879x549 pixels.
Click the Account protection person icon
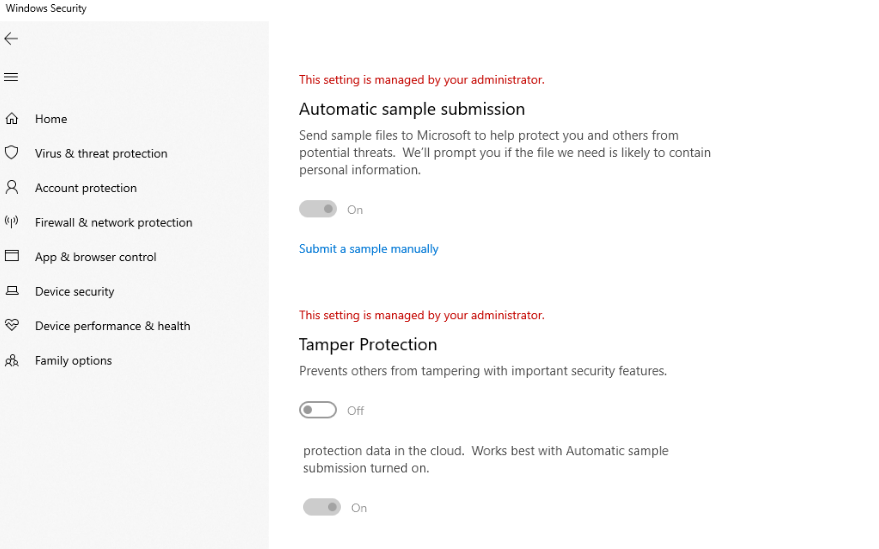point(12,188)
